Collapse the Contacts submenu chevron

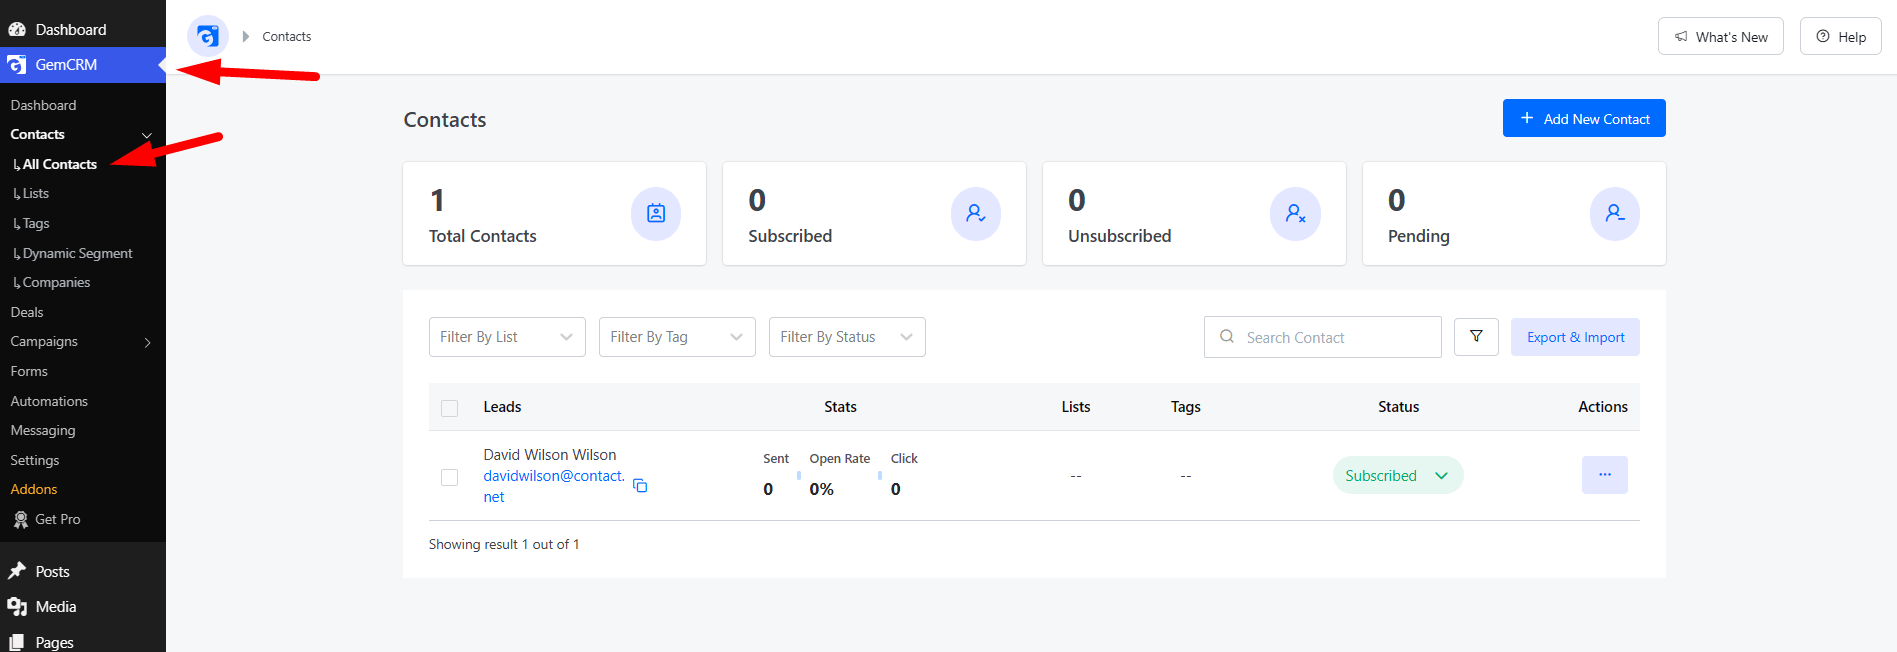pyautogui.click(x=147, y=135)
